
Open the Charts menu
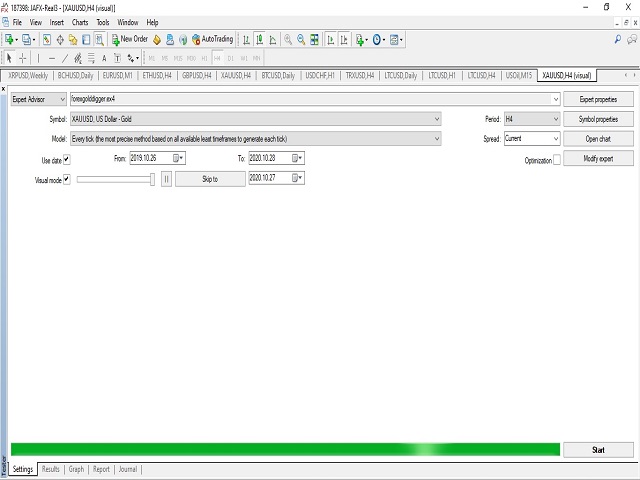(x=80, y=22)
